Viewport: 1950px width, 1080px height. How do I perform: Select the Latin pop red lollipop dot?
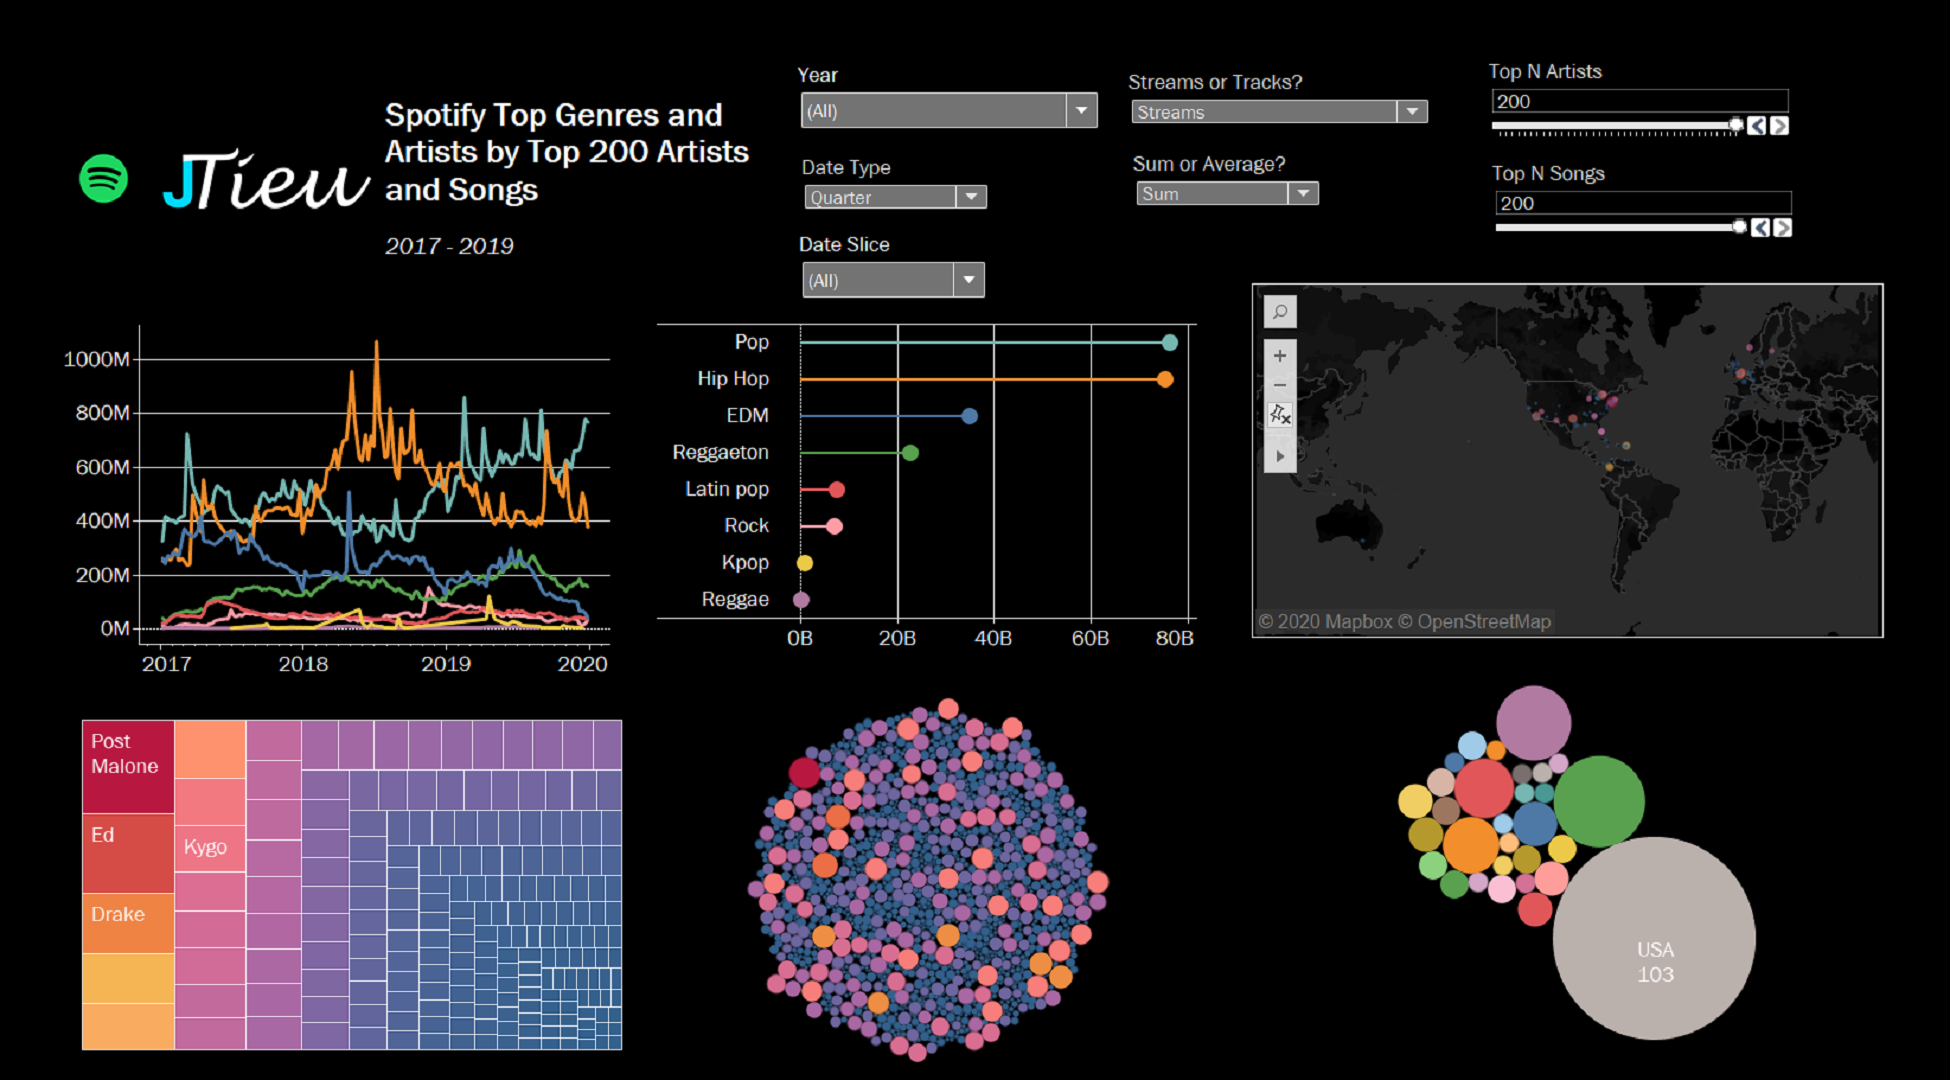pos(837,490)
